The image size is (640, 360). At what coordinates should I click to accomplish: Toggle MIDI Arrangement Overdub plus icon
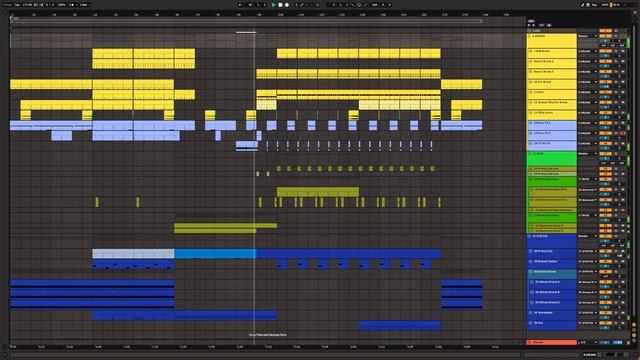(x=296, y=5)
